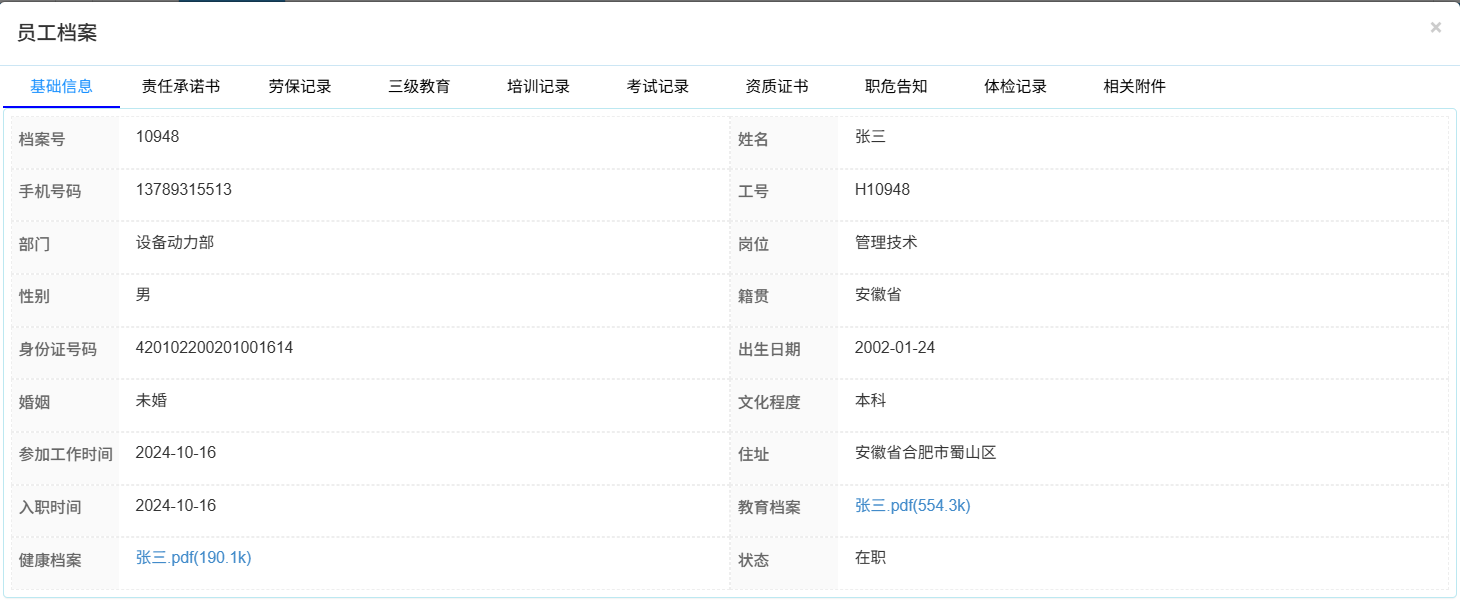Open the 体检记录 tab
The height and width of the screenshot is (604, 1460).
pyautogui.click(x=1015, y=86)
